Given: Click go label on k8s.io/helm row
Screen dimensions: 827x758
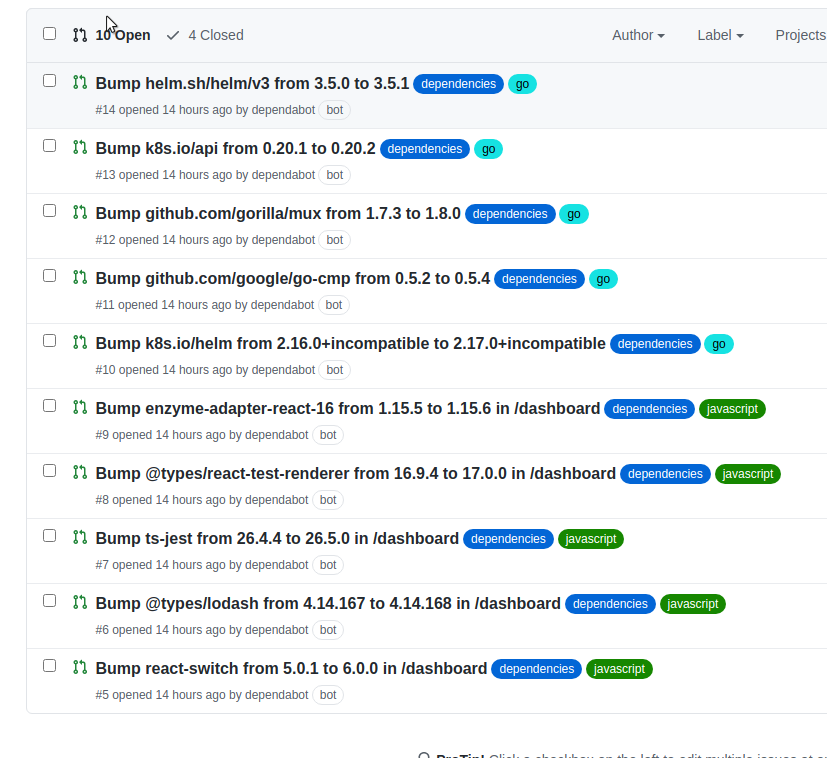Looking at the screenshot, I should 719,344.
